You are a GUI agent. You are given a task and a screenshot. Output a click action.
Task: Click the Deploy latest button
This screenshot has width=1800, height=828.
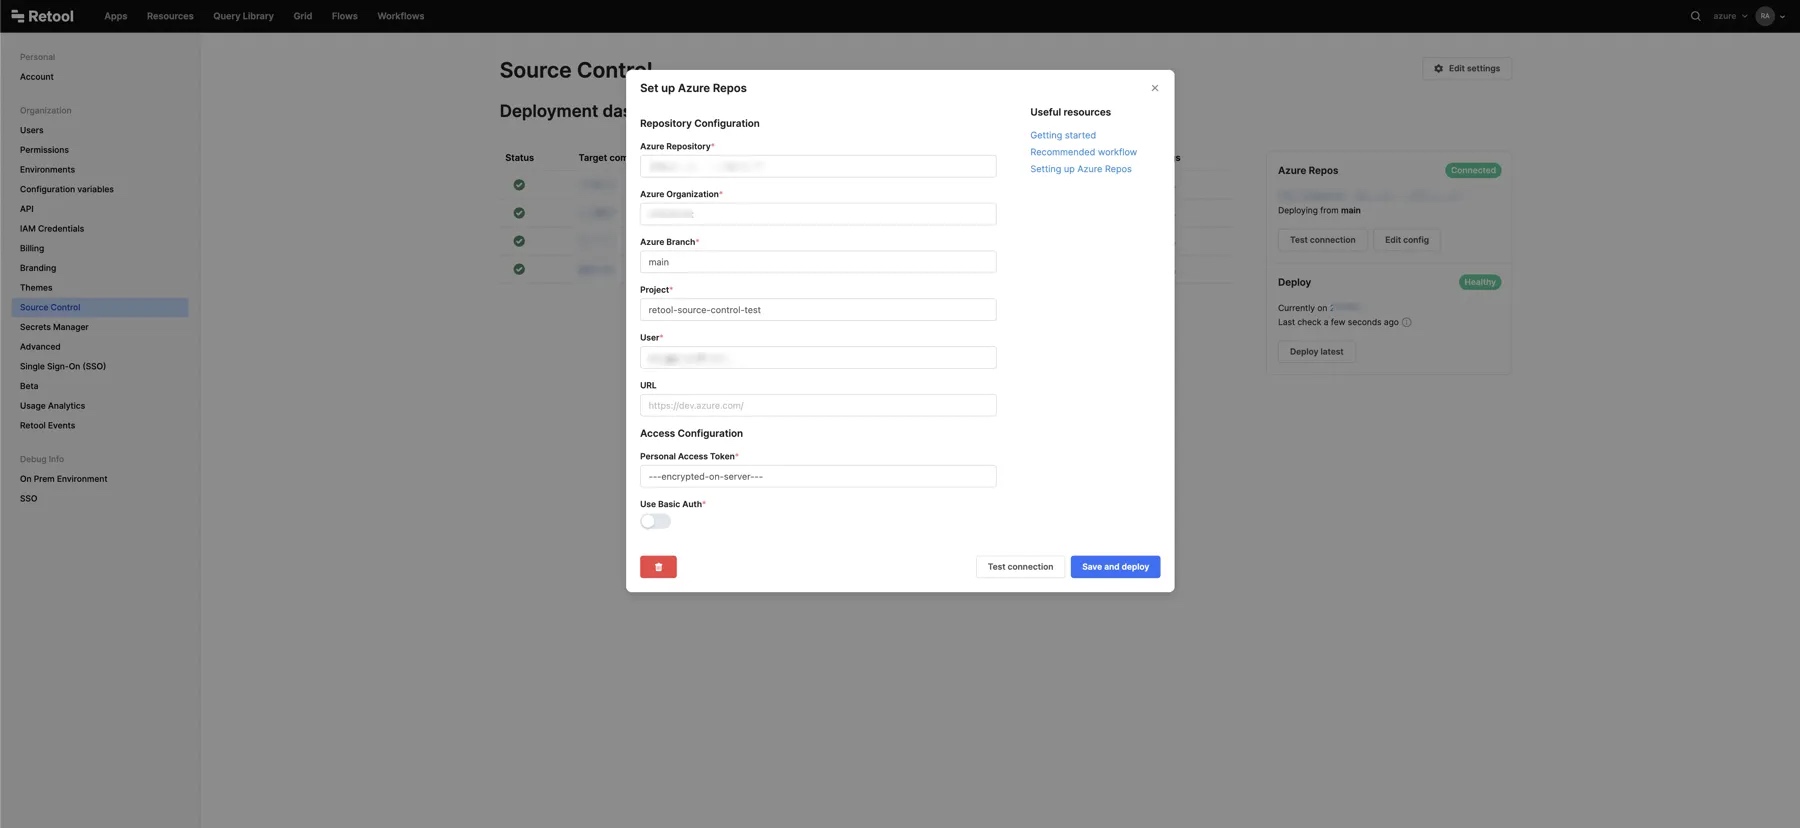1316,352
